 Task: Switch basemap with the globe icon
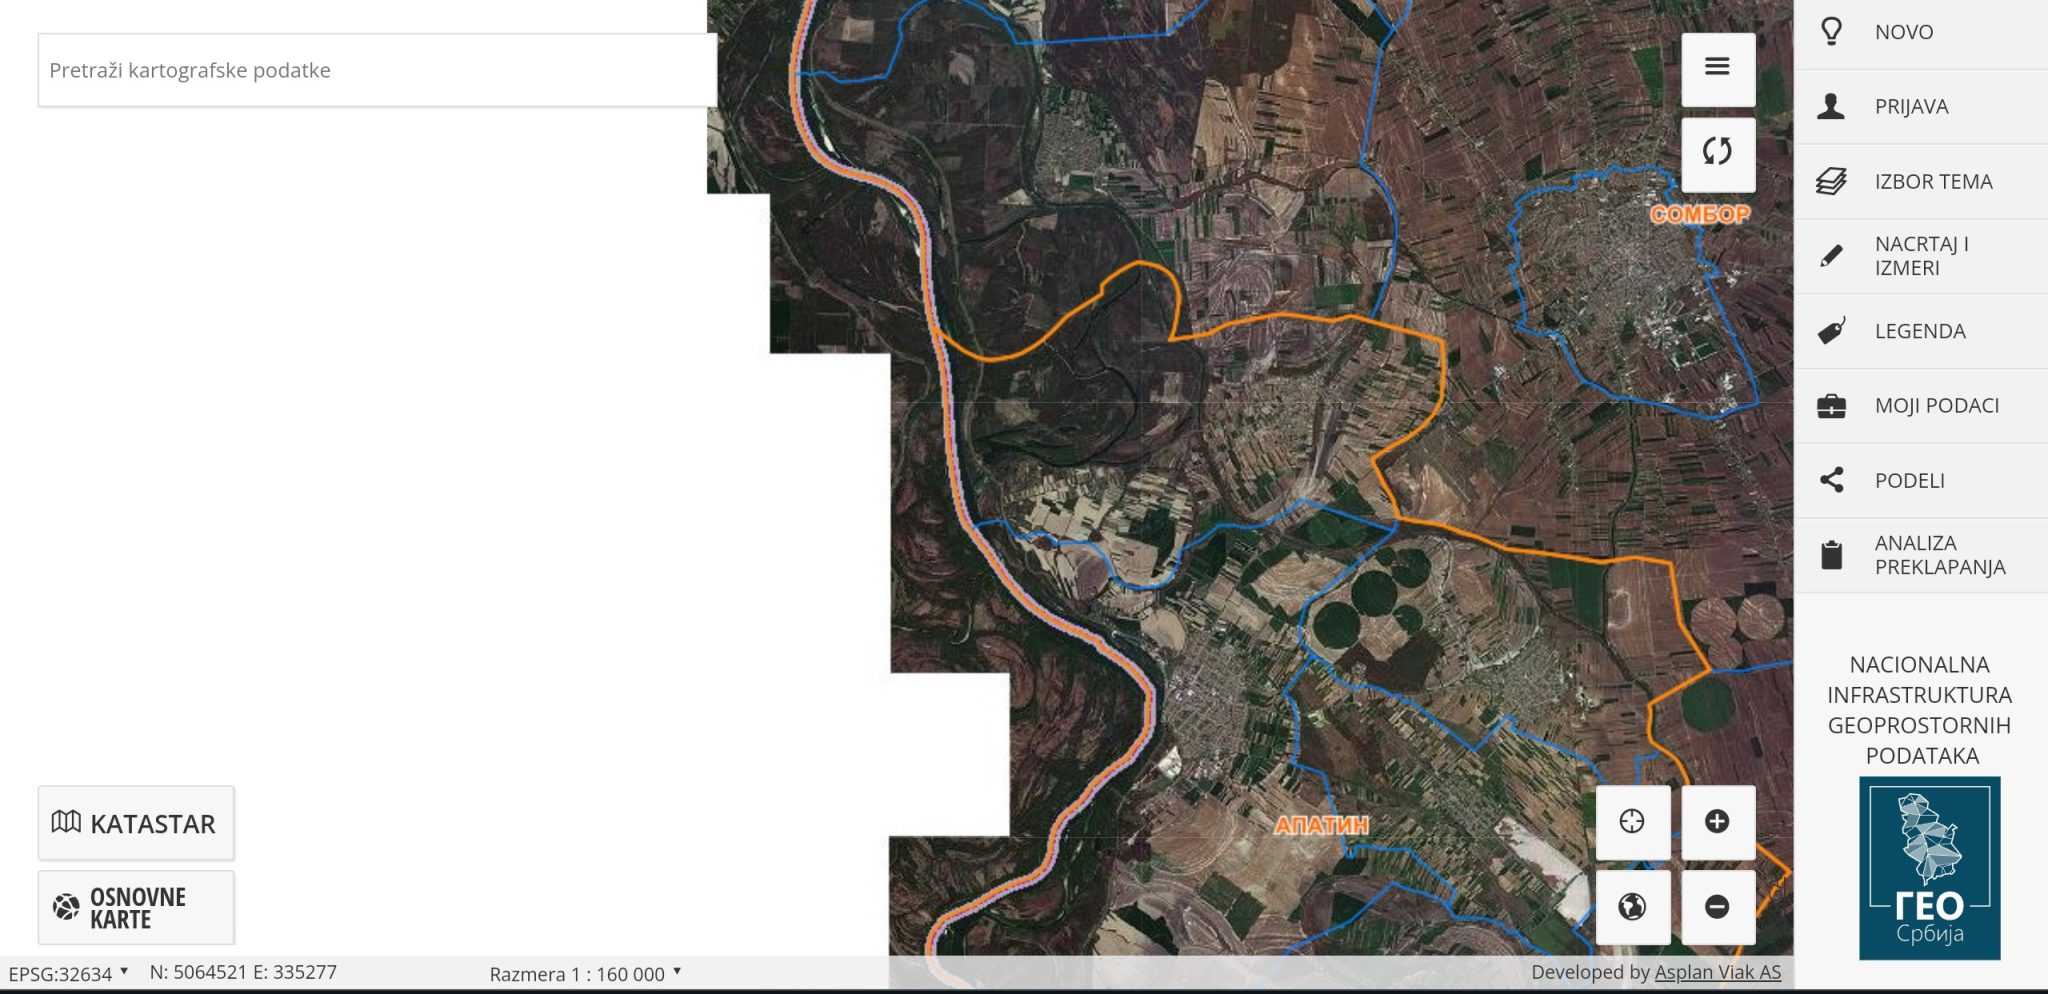pos(1633,908)
